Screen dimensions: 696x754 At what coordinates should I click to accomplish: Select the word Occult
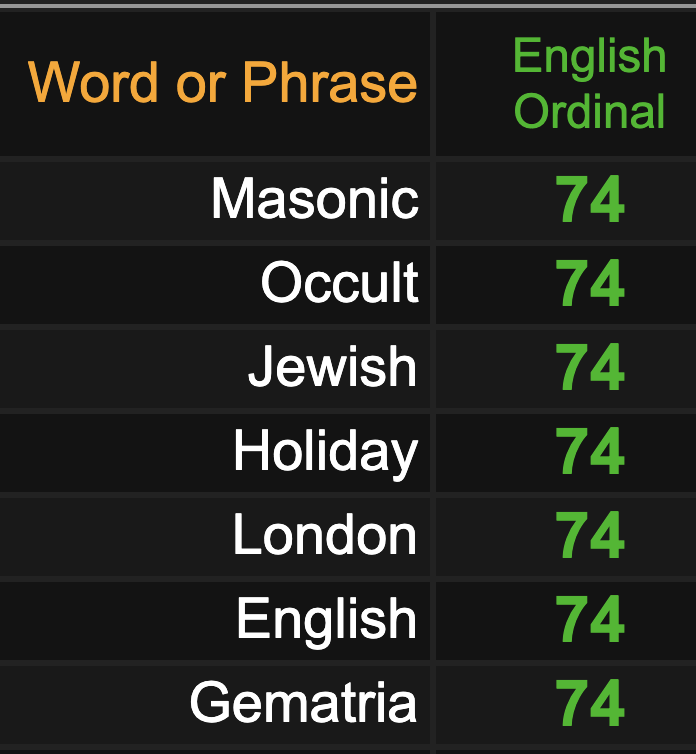340,282
